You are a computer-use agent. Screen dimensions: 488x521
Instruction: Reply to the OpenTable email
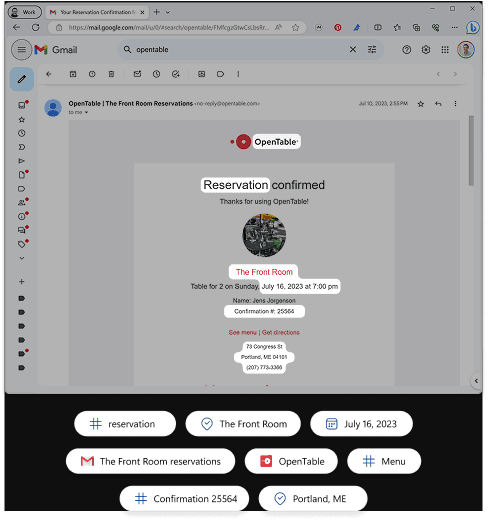tap(438, 104)
